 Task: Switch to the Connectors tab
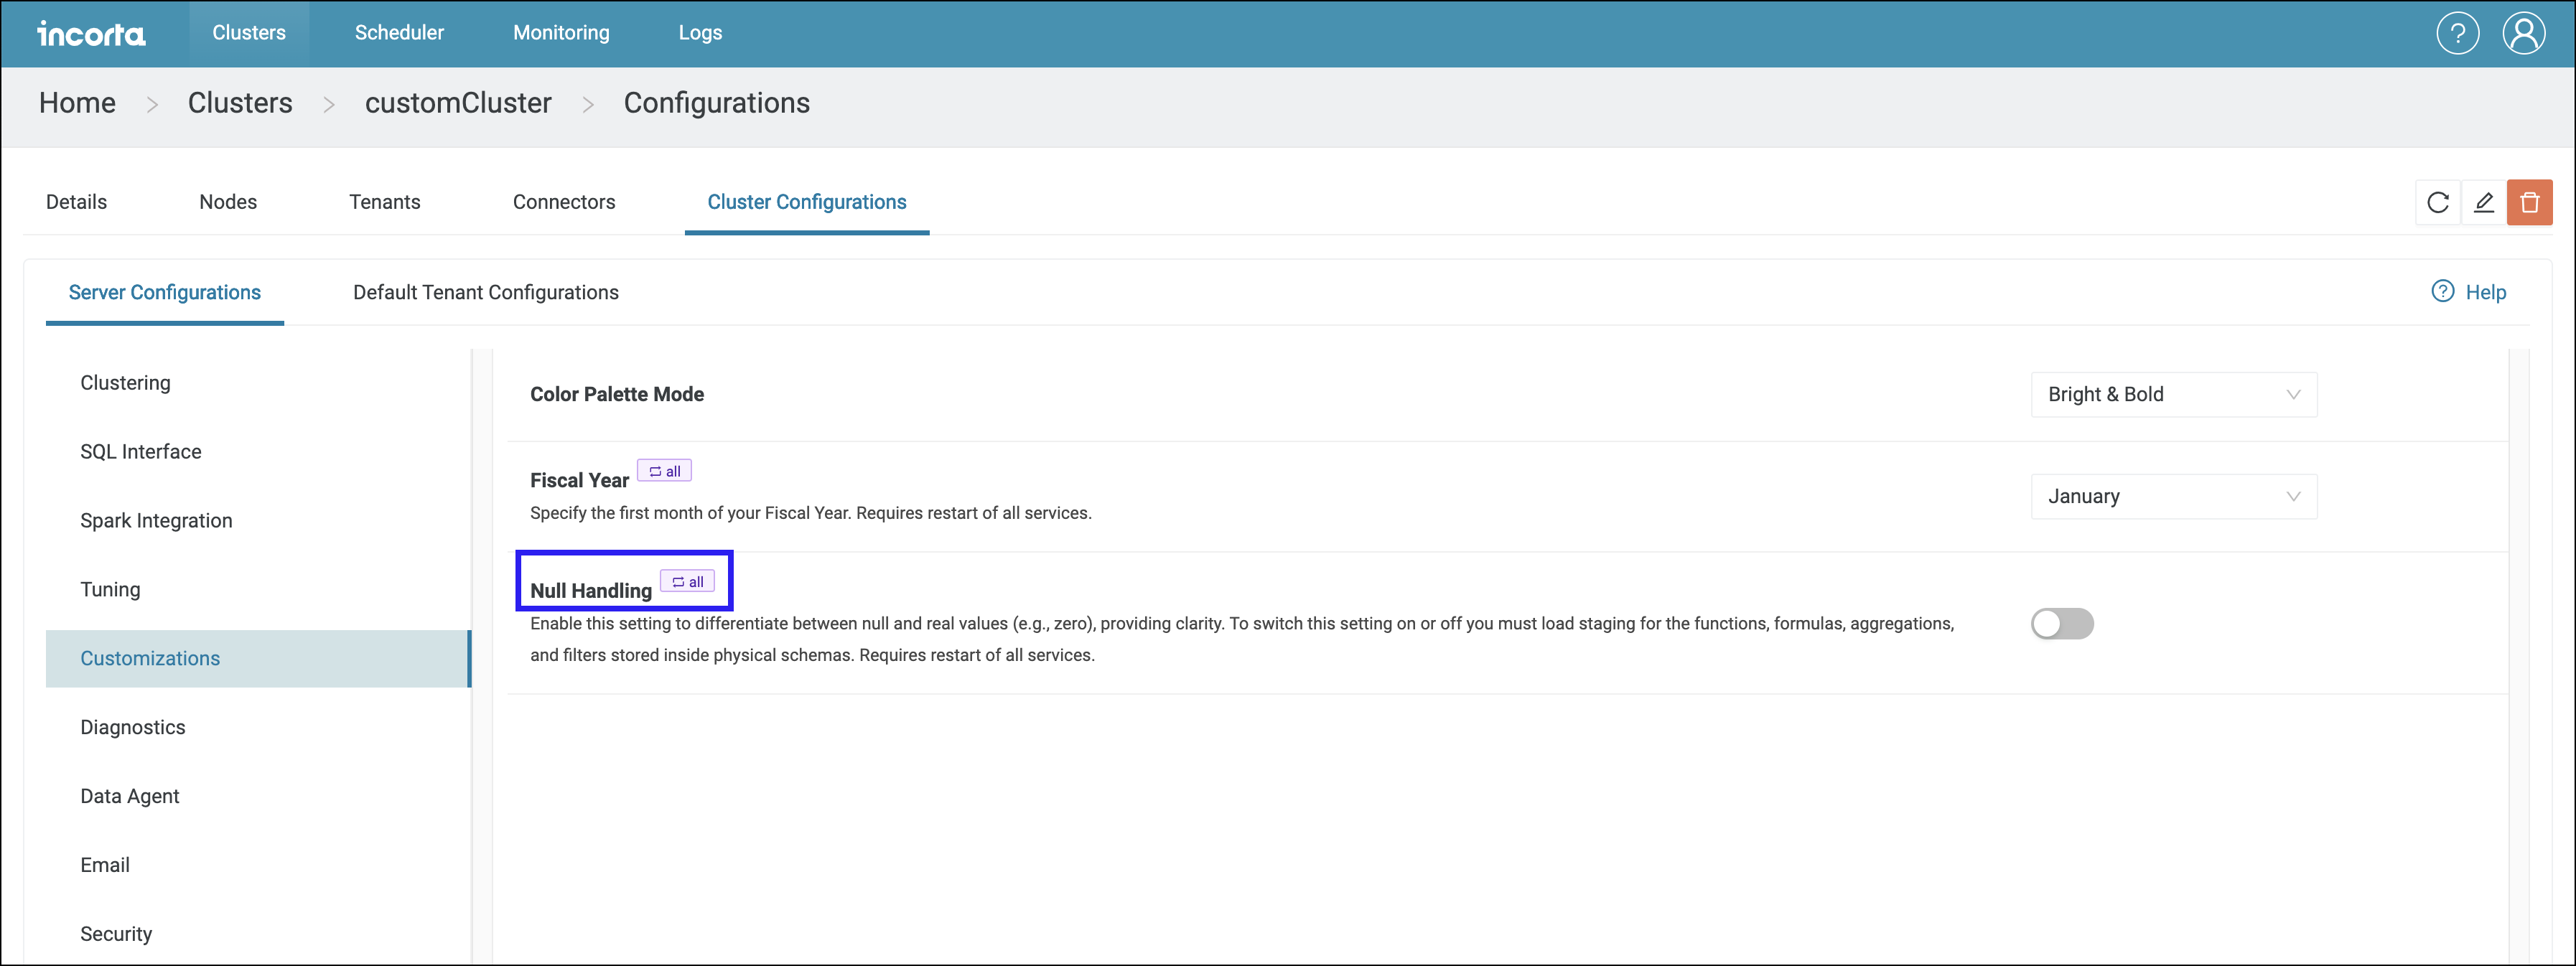click(x=564, y=202)
